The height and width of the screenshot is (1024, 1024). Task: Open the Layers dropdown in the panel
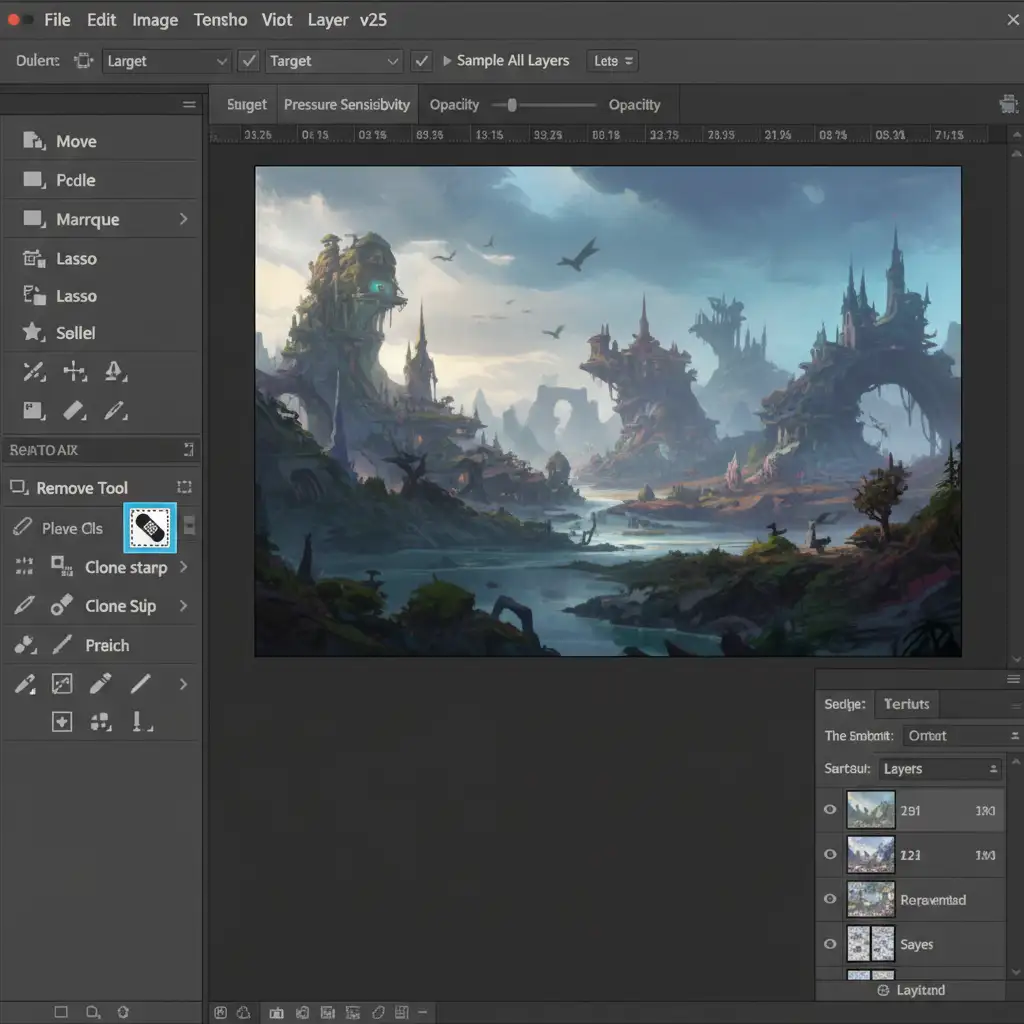(939, 769)
